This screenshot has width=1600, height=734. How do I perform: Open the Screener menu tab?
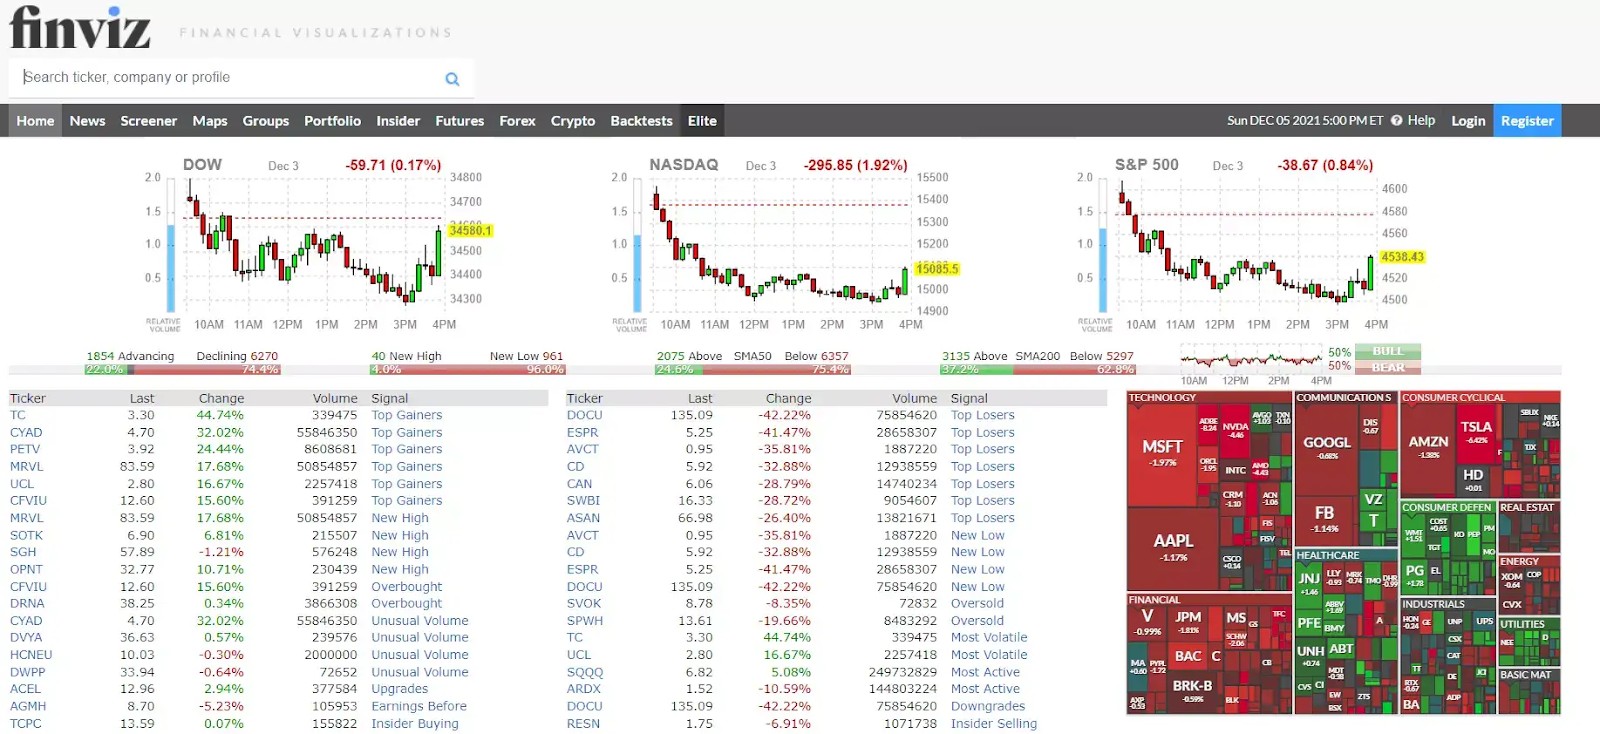tap(148, 121)
